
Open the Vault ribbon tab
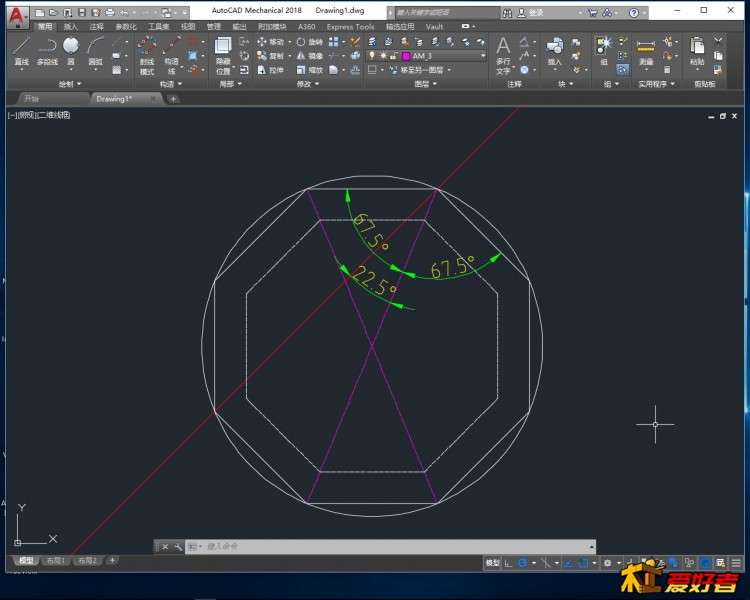(434, 27)
